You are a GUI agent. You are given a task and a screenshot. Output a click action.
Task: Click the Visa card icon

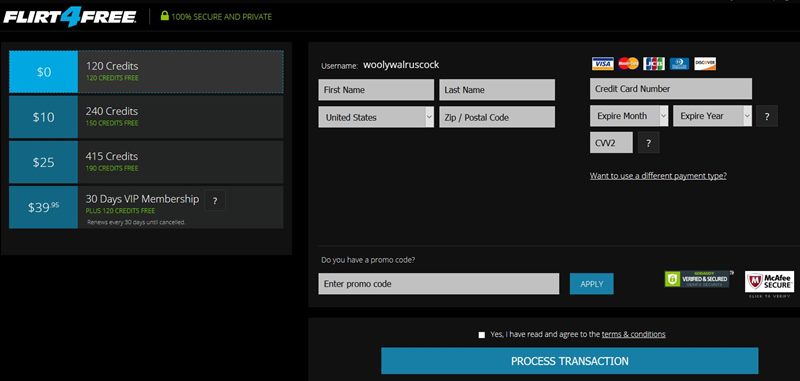point(603,63)
